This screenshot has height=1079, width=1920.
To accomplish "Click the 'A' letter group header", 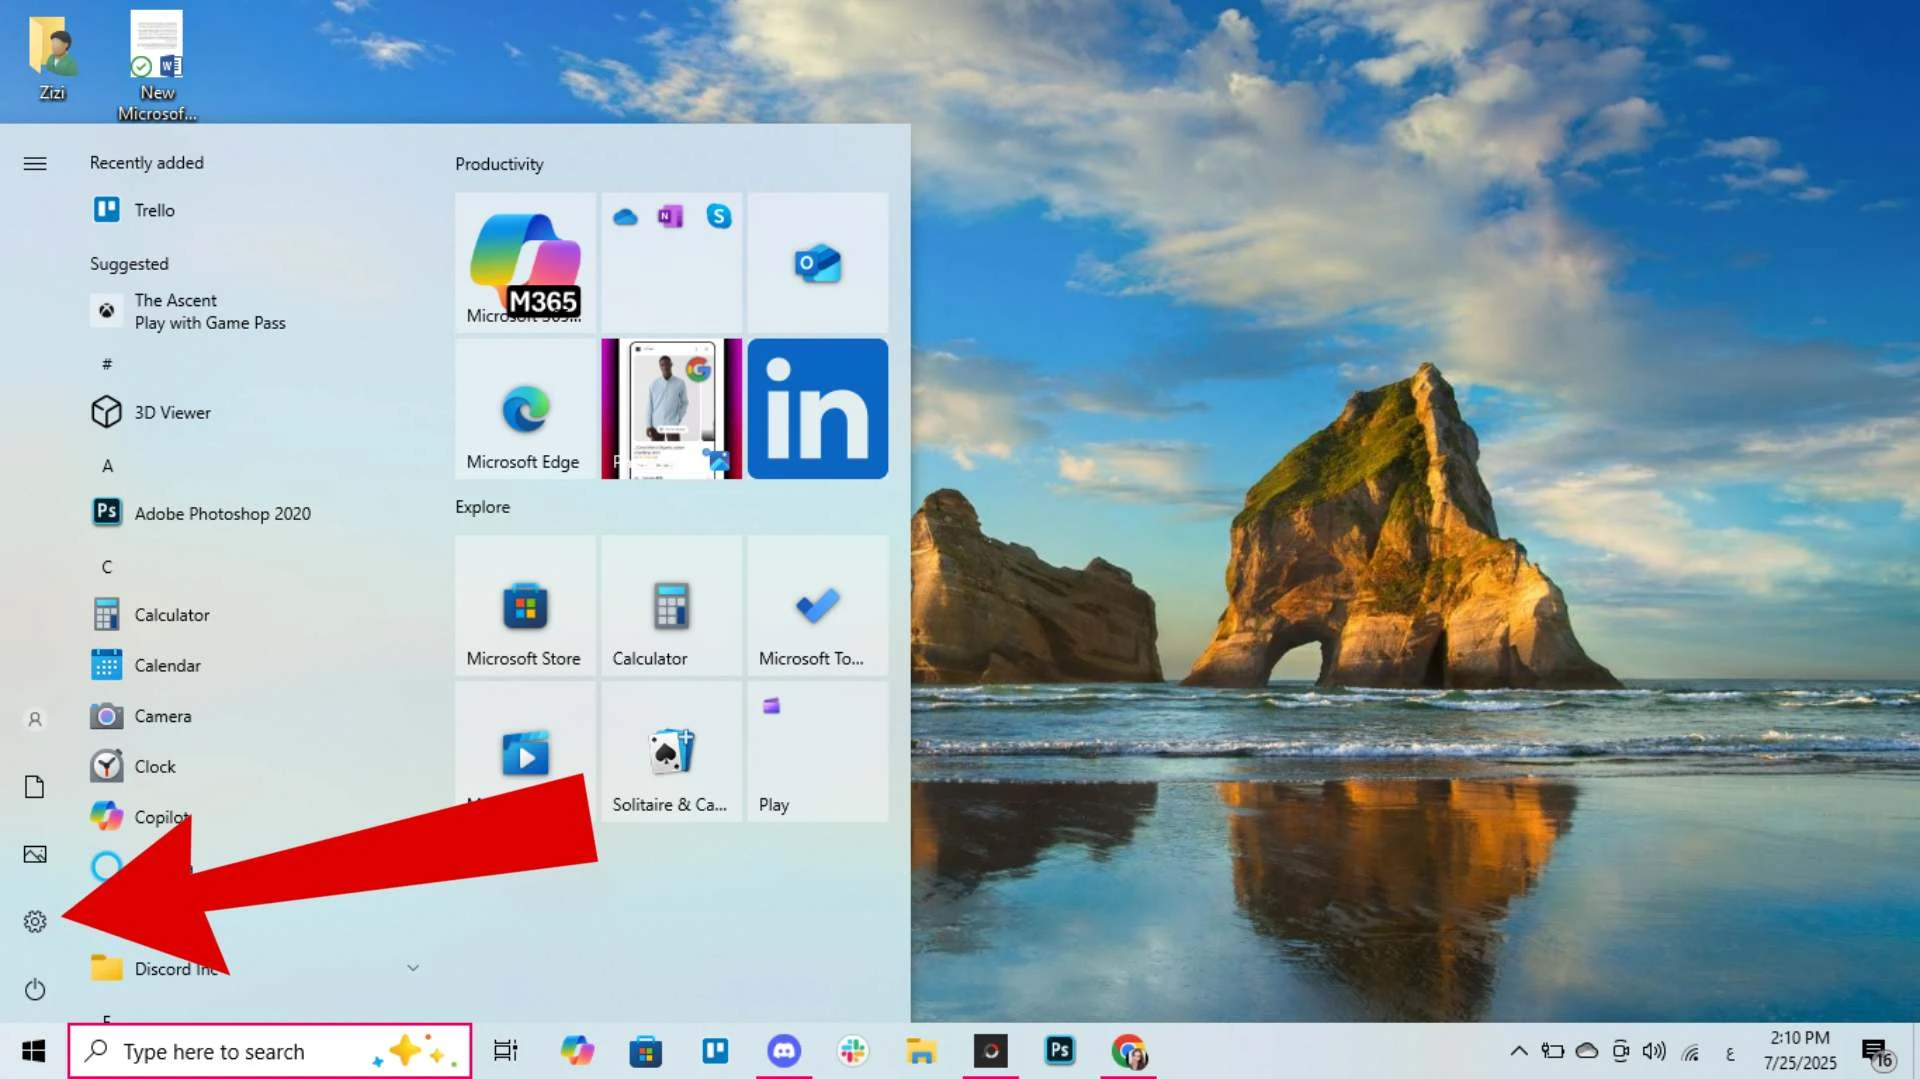I will pos(107,466).
